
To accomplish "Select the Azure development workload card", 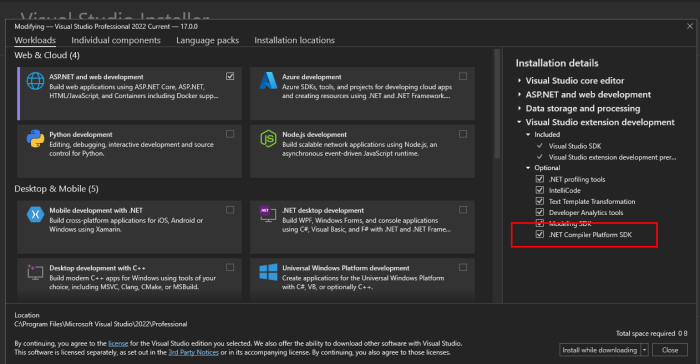I will tap(362, 93).
